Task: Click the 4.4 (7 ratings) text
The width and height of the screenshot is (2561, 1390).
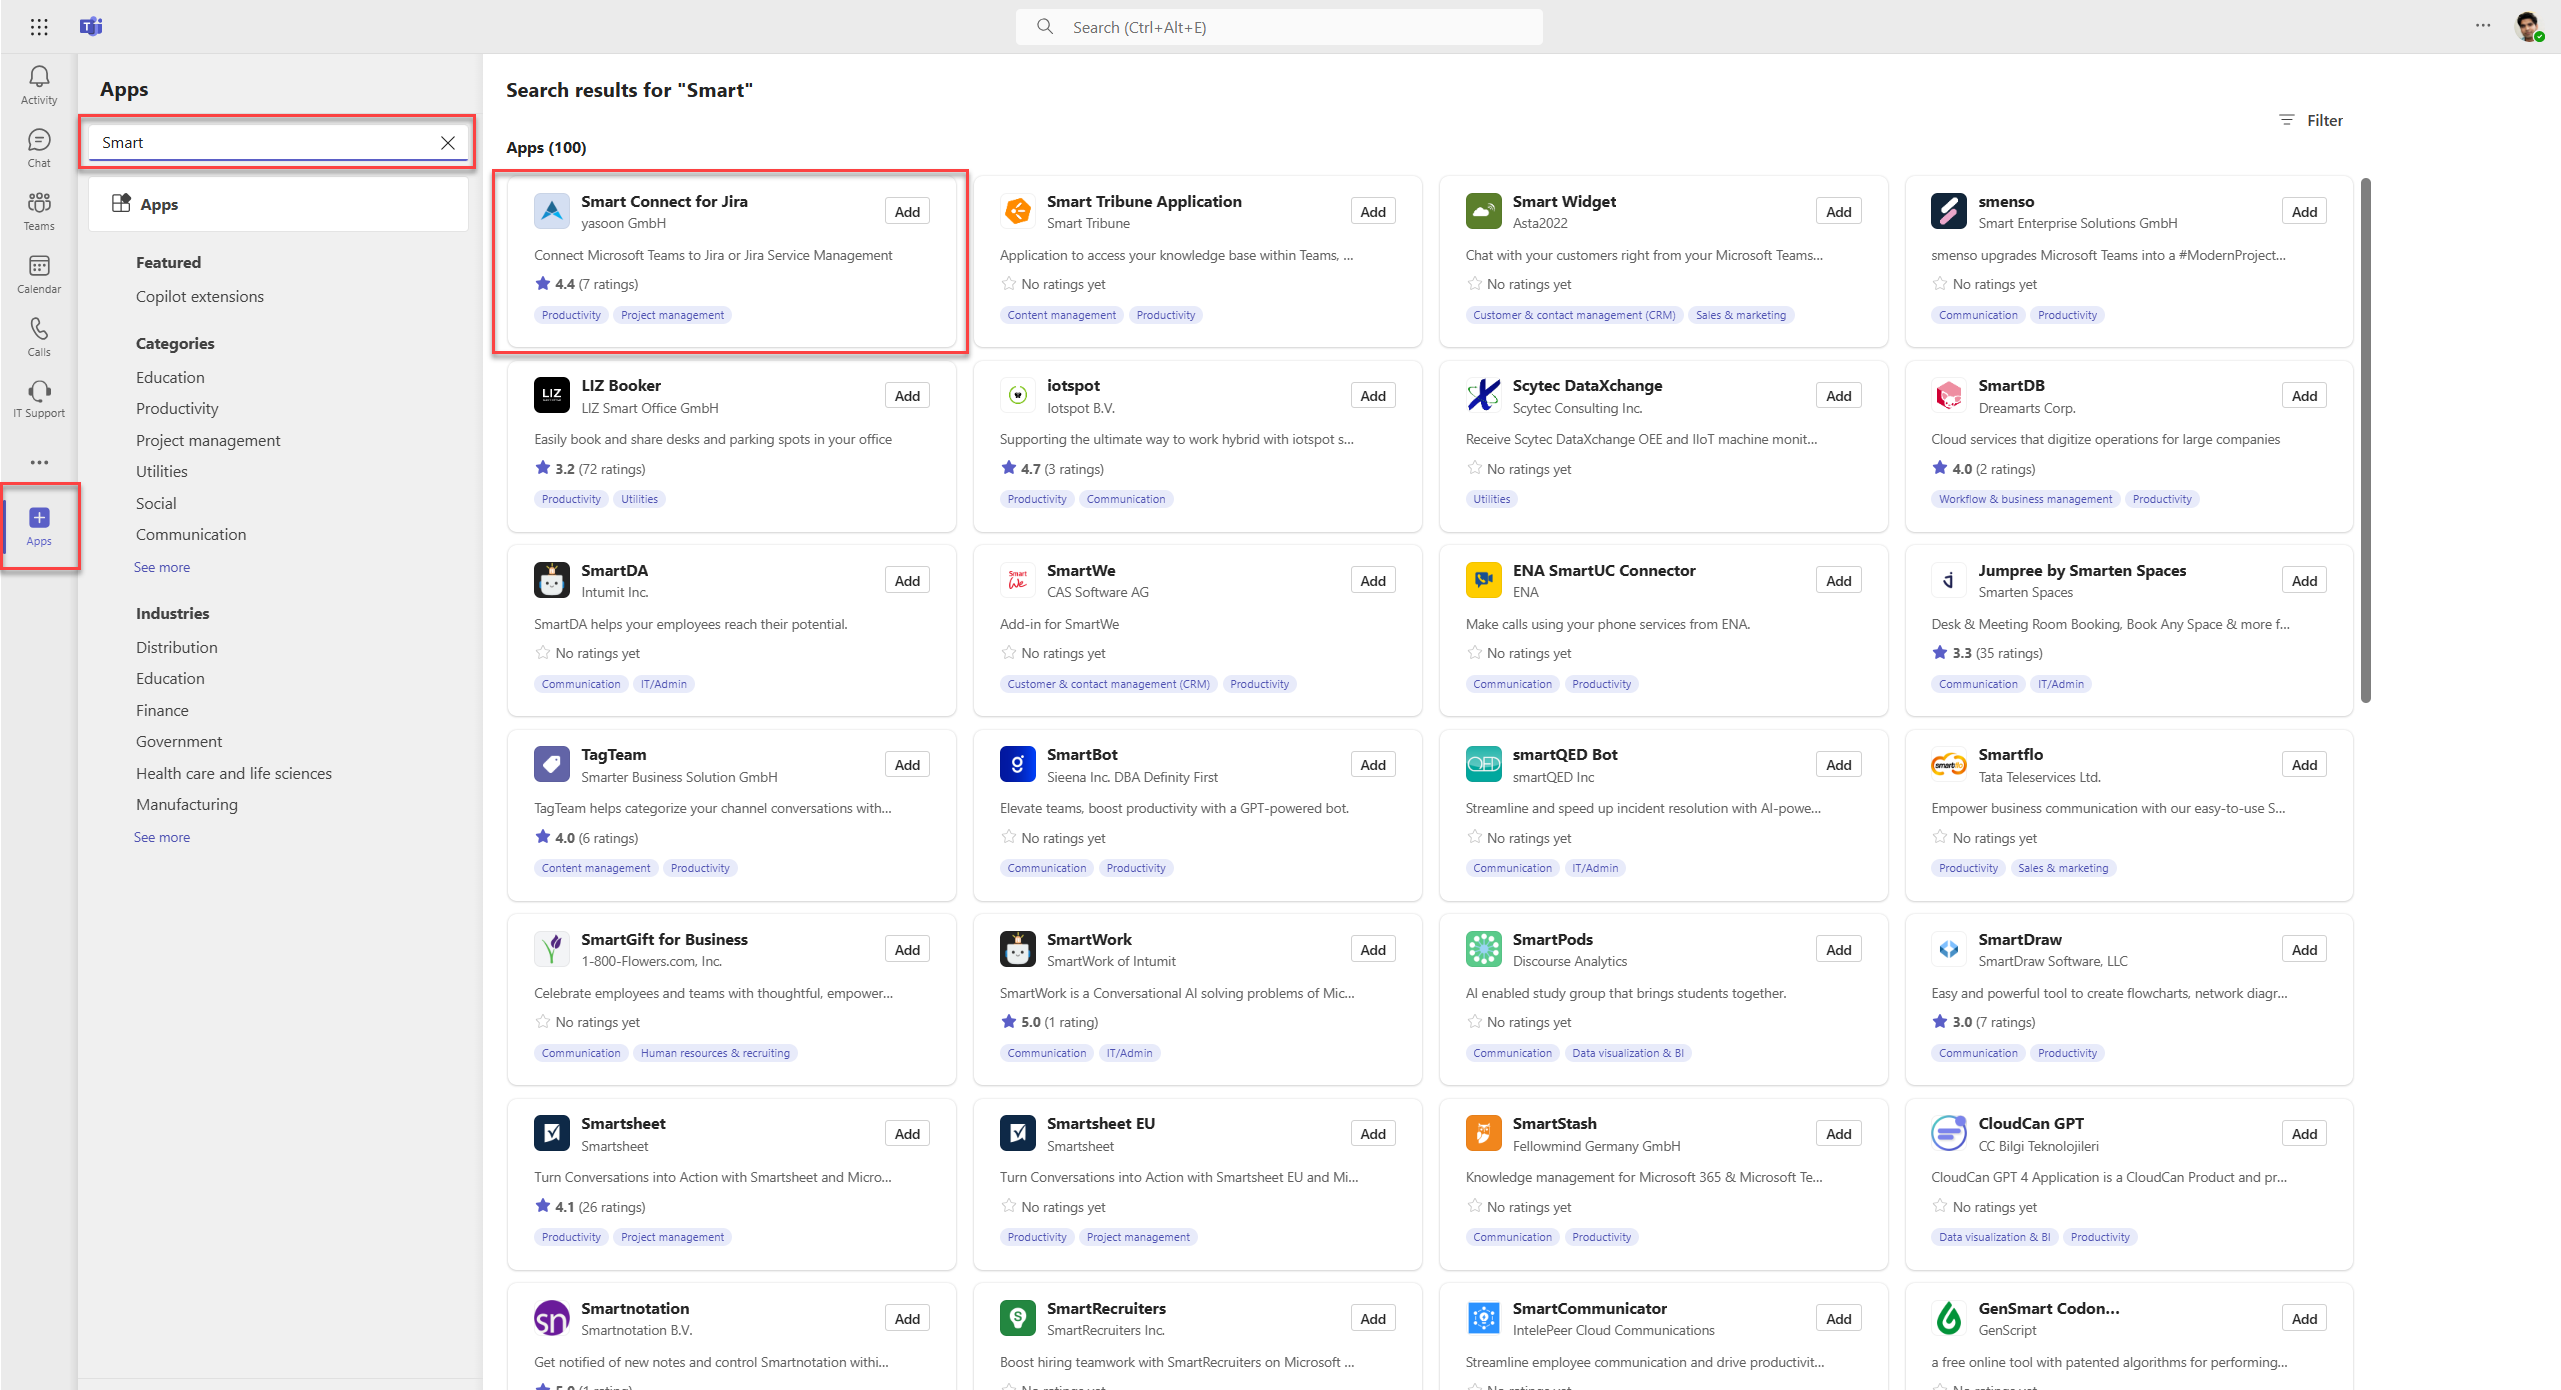Action: pos(596,284)
